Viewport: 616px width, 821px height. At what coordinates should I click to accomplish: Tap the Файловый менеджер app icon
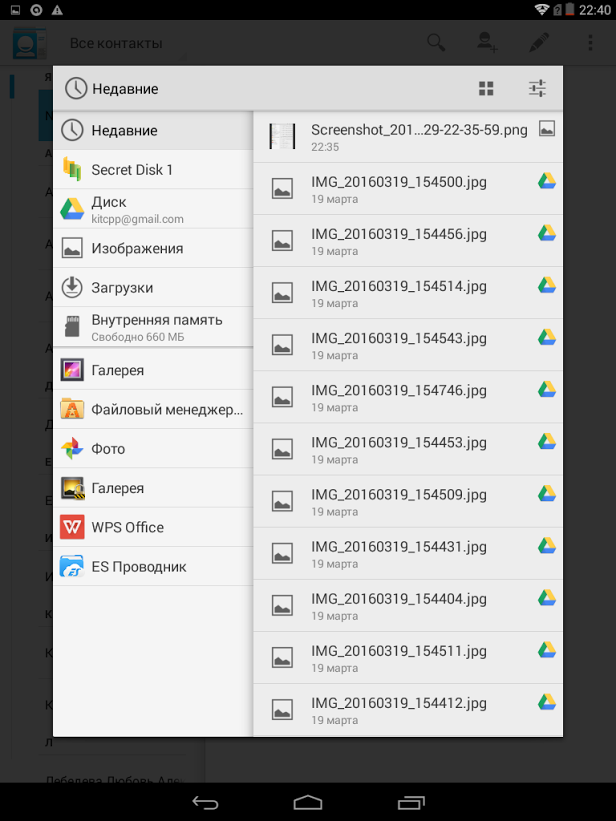(x=72, y=409)
